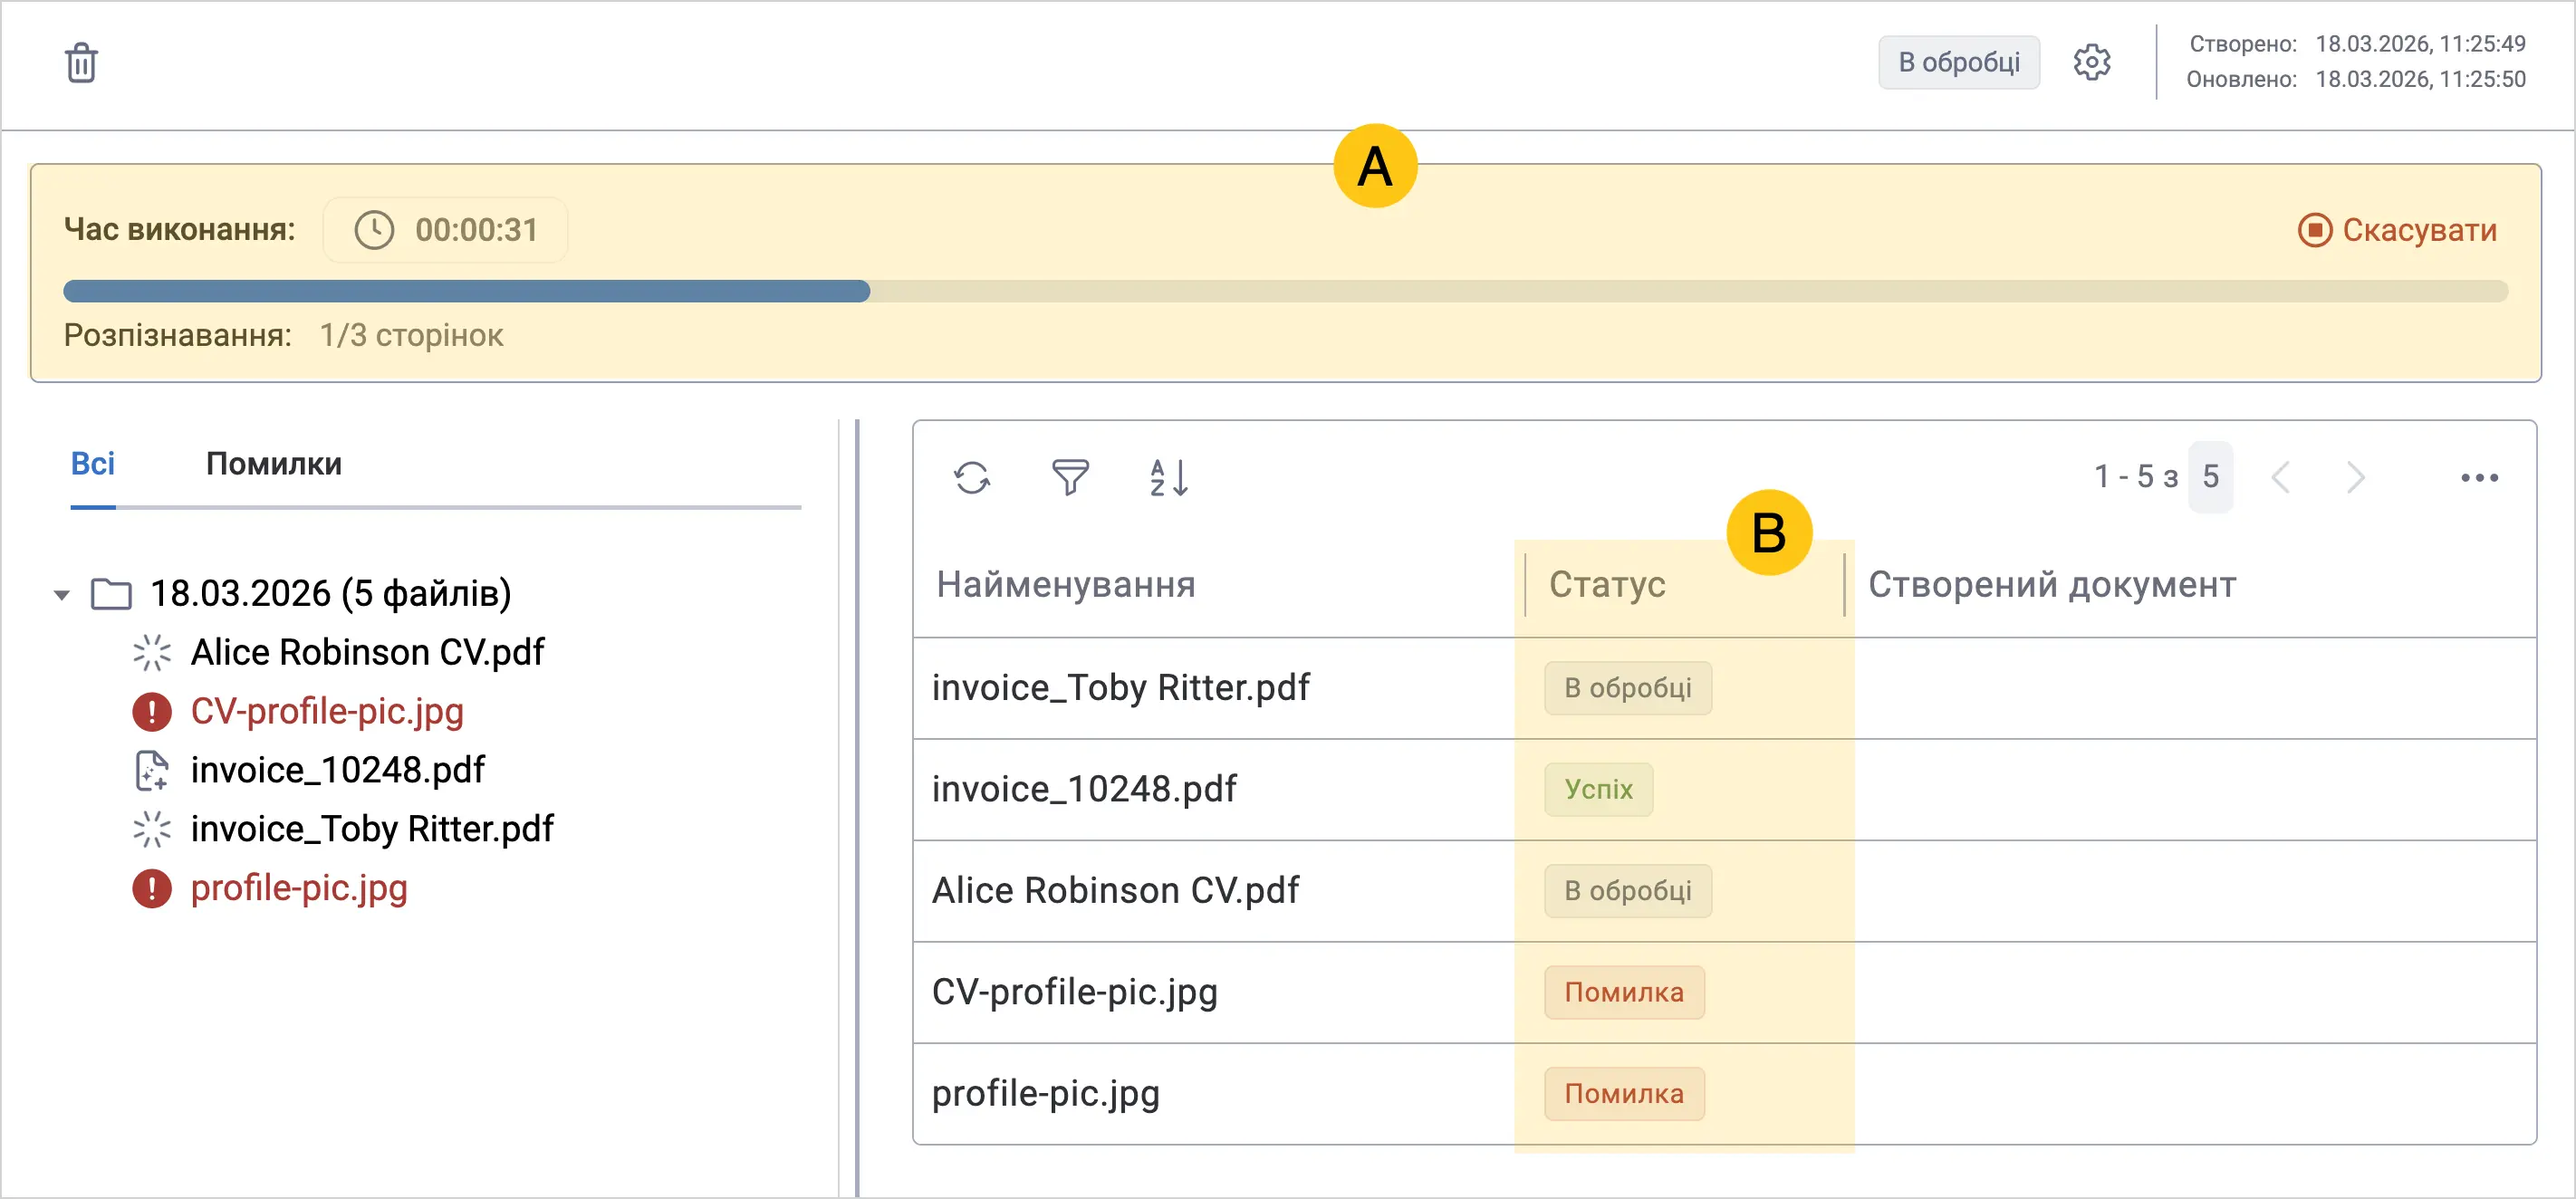Click the recognition progress bar

click(x=1285, y=291)
